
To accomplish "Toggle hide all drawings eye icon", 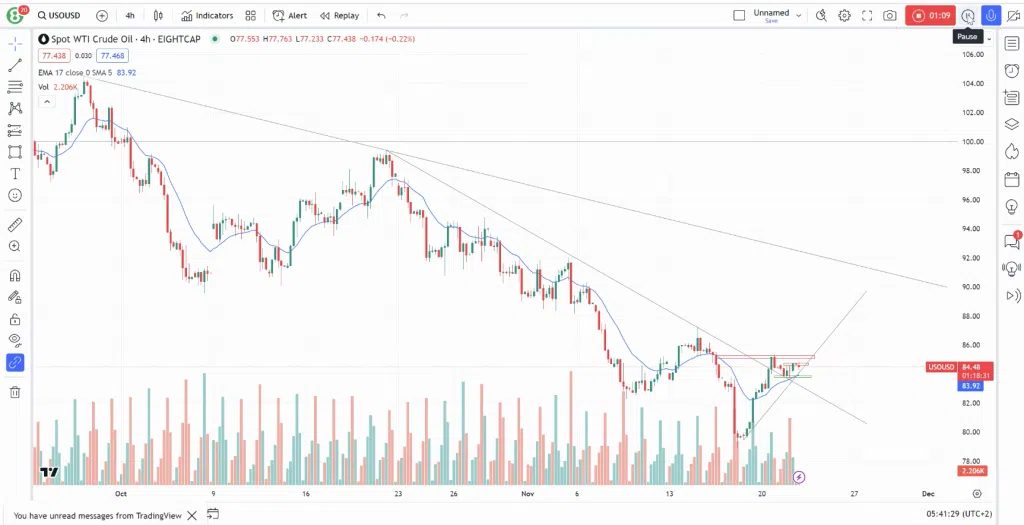I will [15, 340].
